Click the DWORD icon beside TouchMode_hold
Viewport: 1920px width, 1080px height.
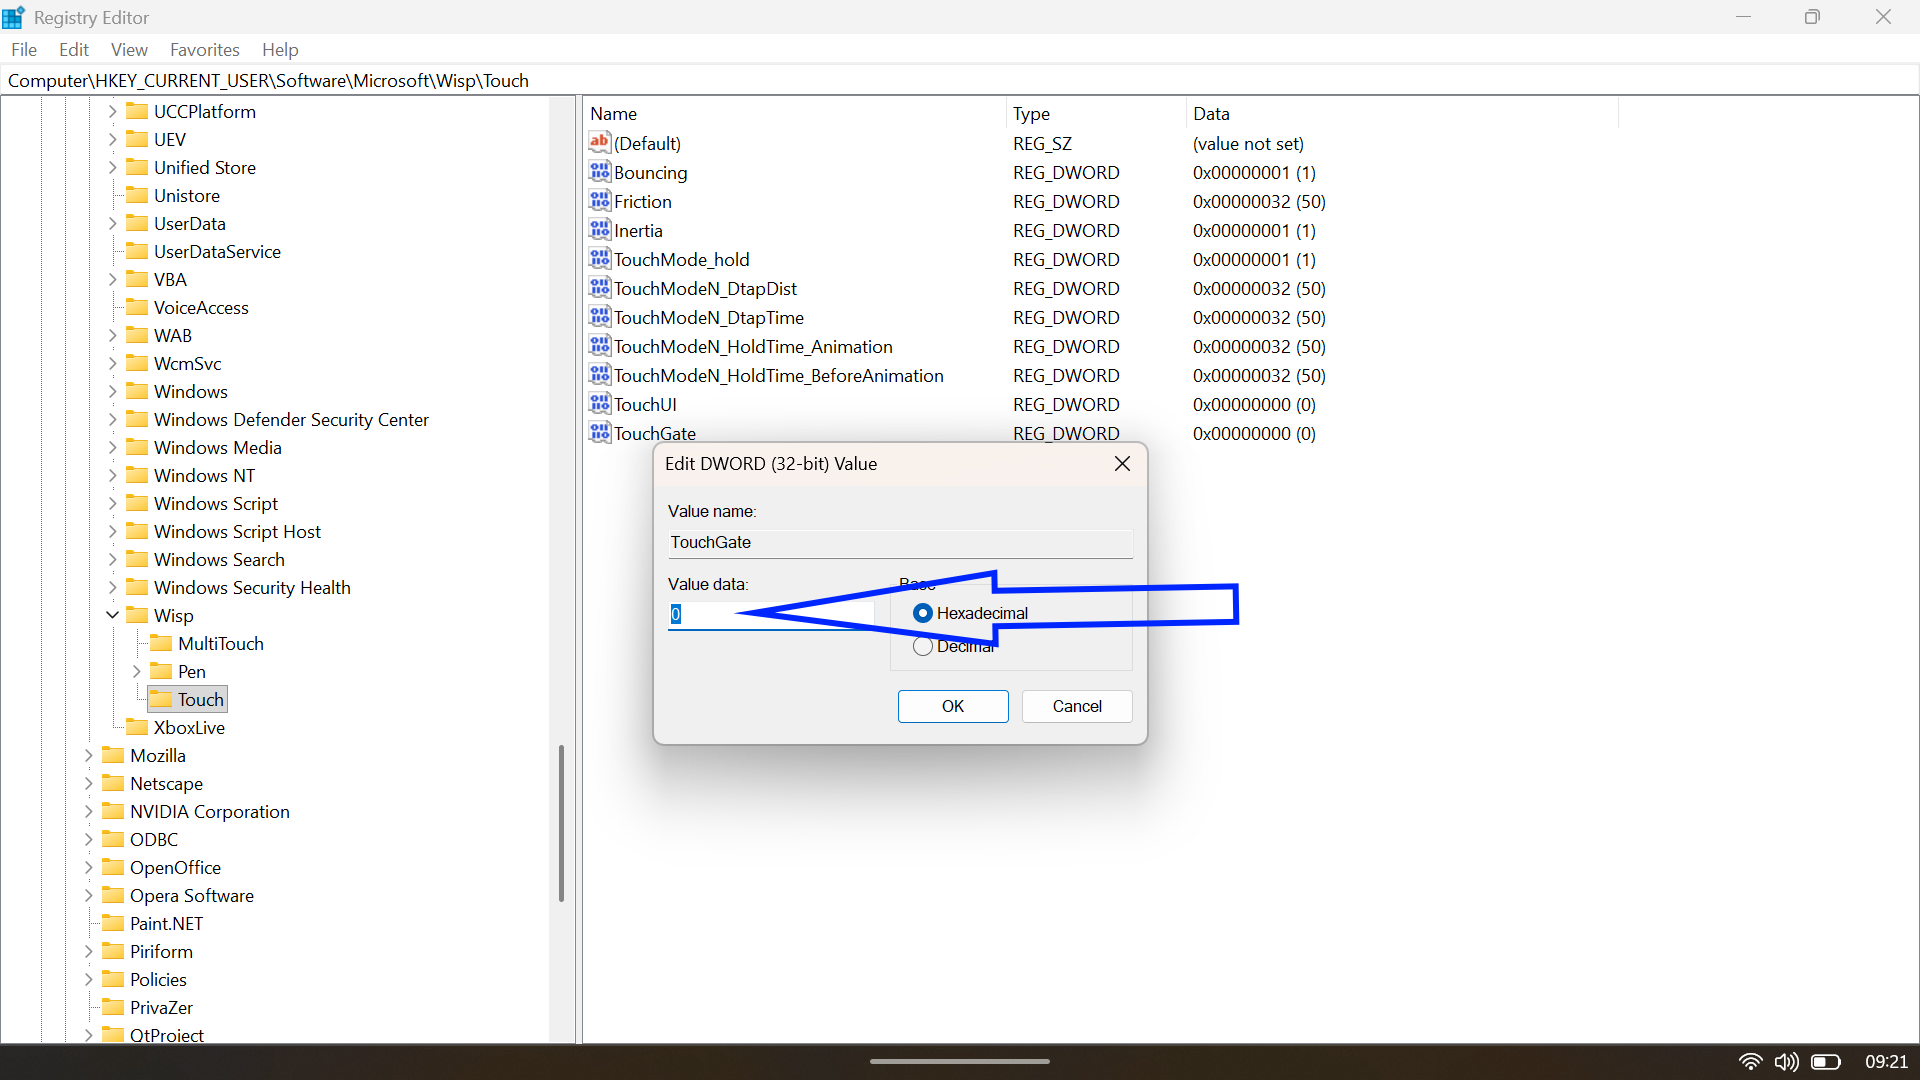pyautogui.click(x=599, y=259)
